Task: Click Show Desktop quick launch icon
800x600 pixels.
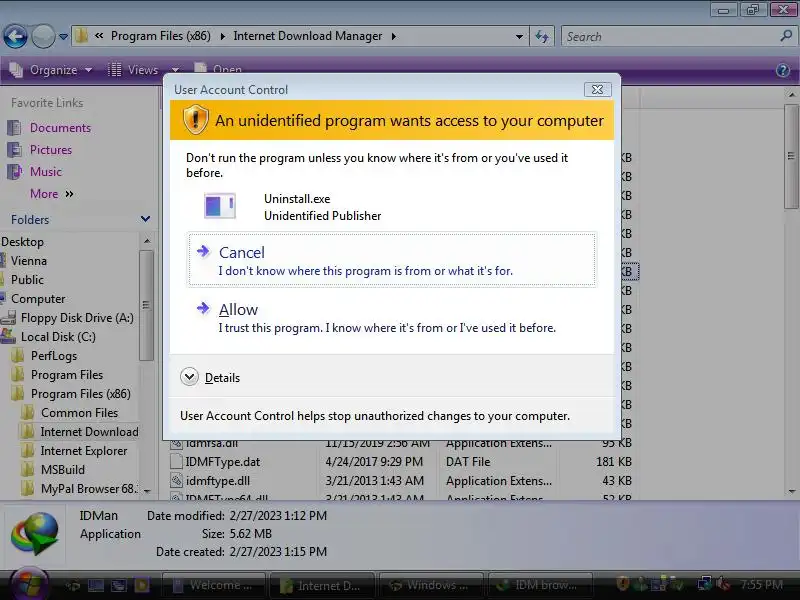Action: coord(95,585)
